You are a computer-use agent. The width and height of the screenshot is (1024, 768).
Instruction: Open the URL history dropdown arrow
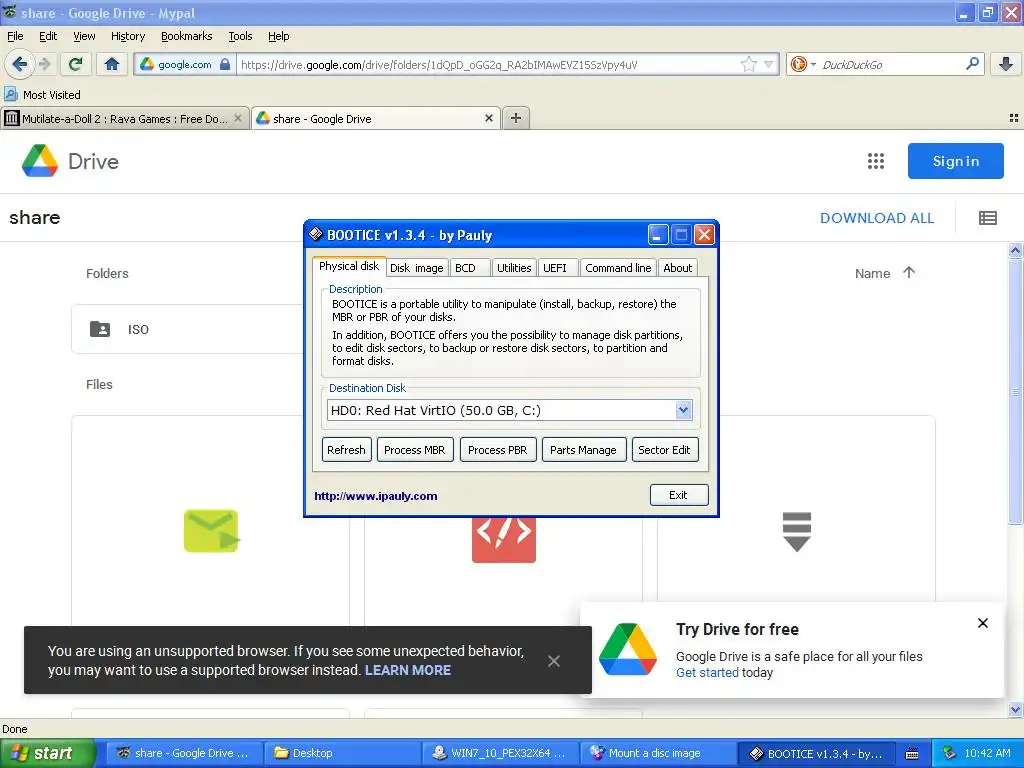(769, 64)
